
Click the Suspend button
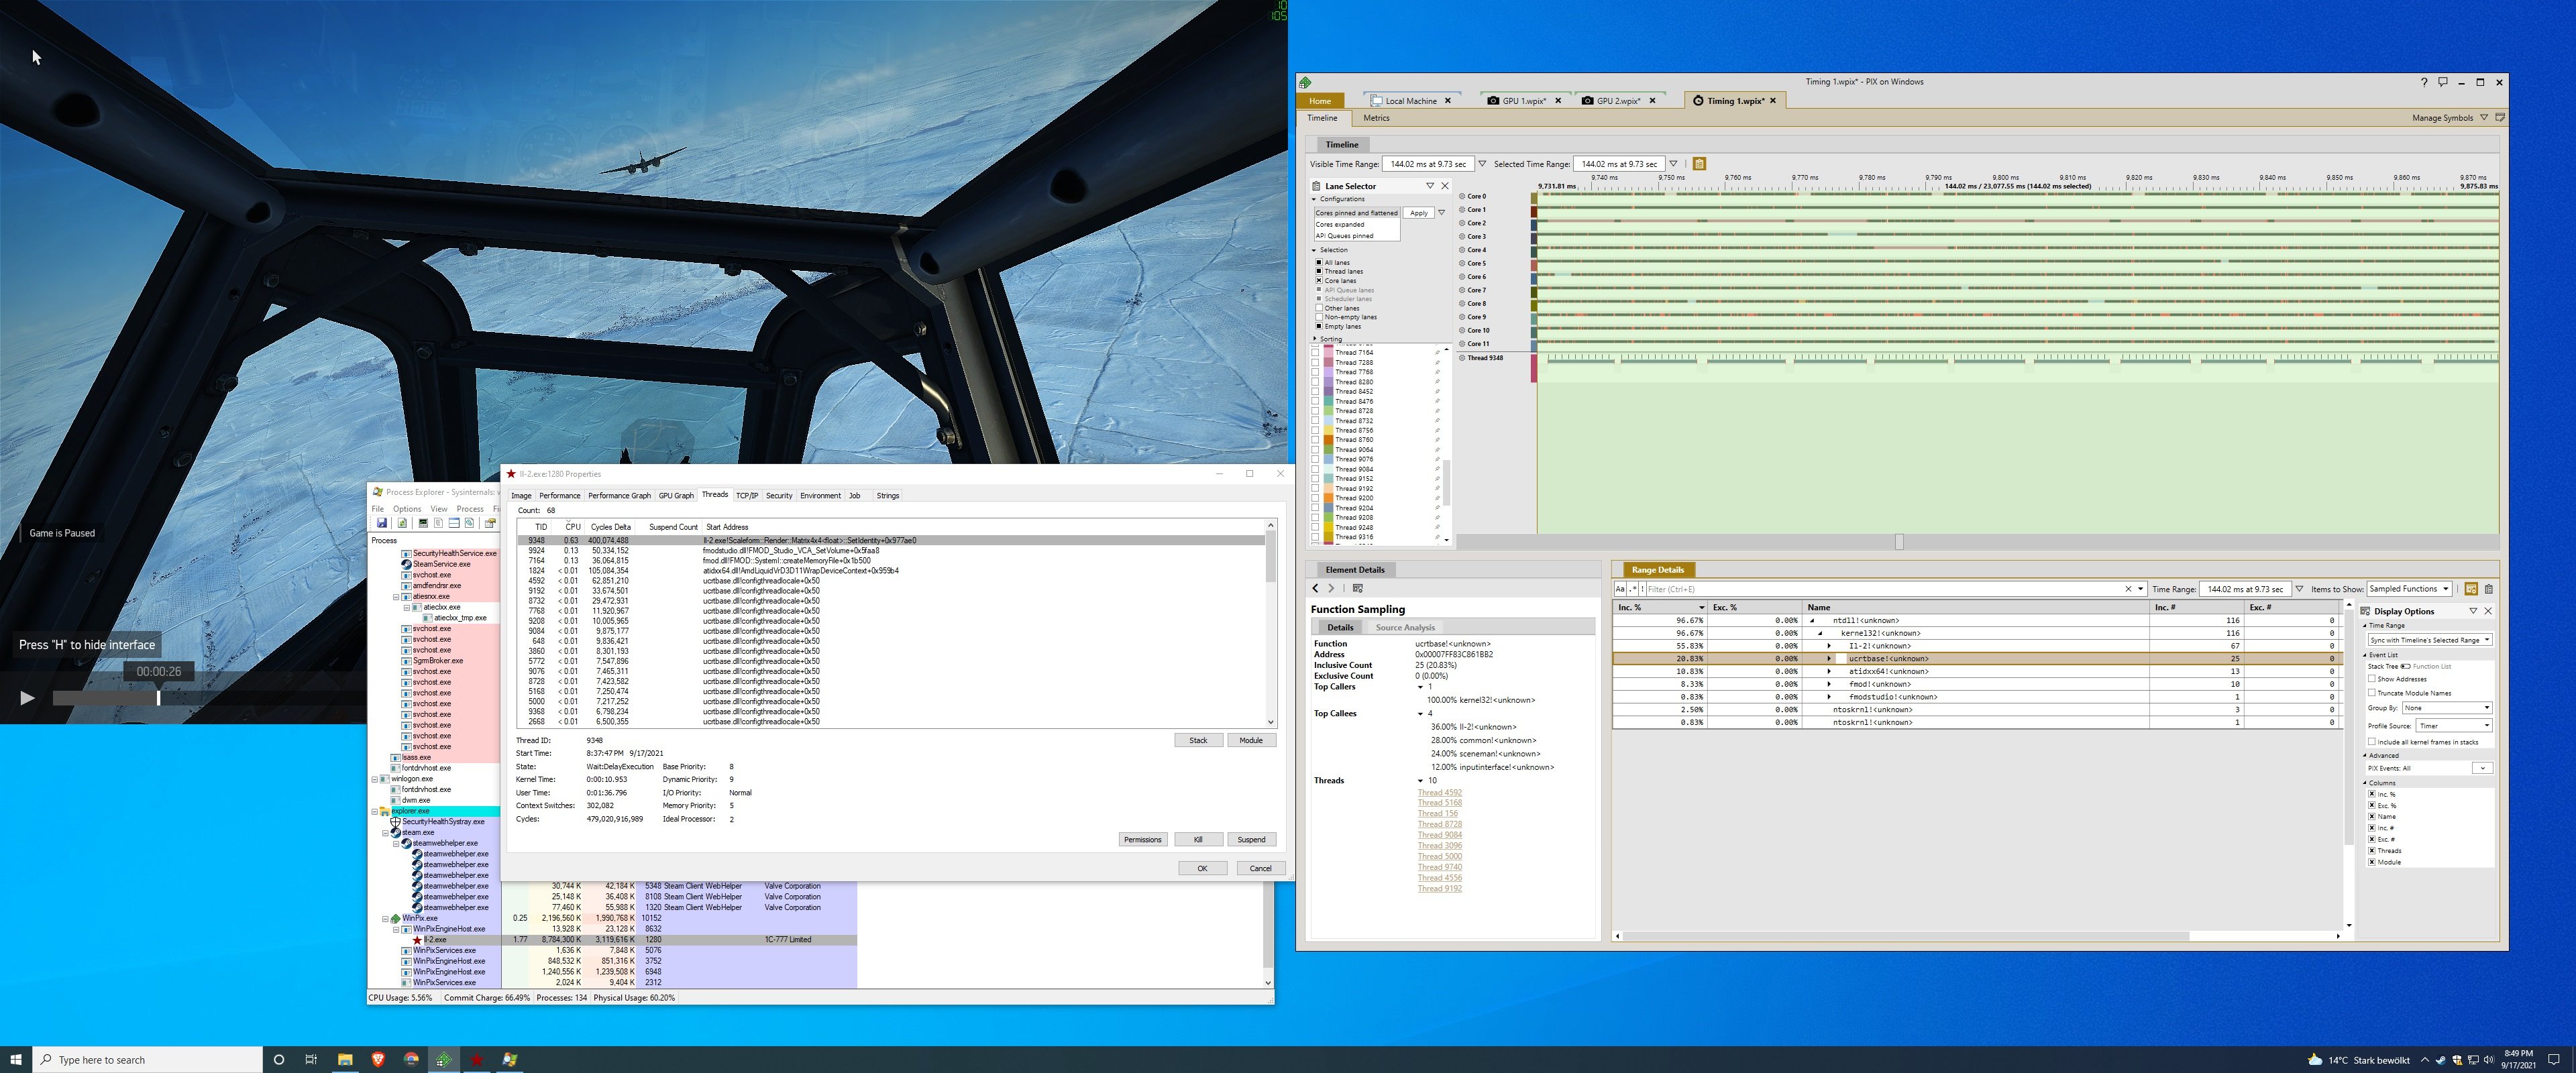coord(1251,840)
